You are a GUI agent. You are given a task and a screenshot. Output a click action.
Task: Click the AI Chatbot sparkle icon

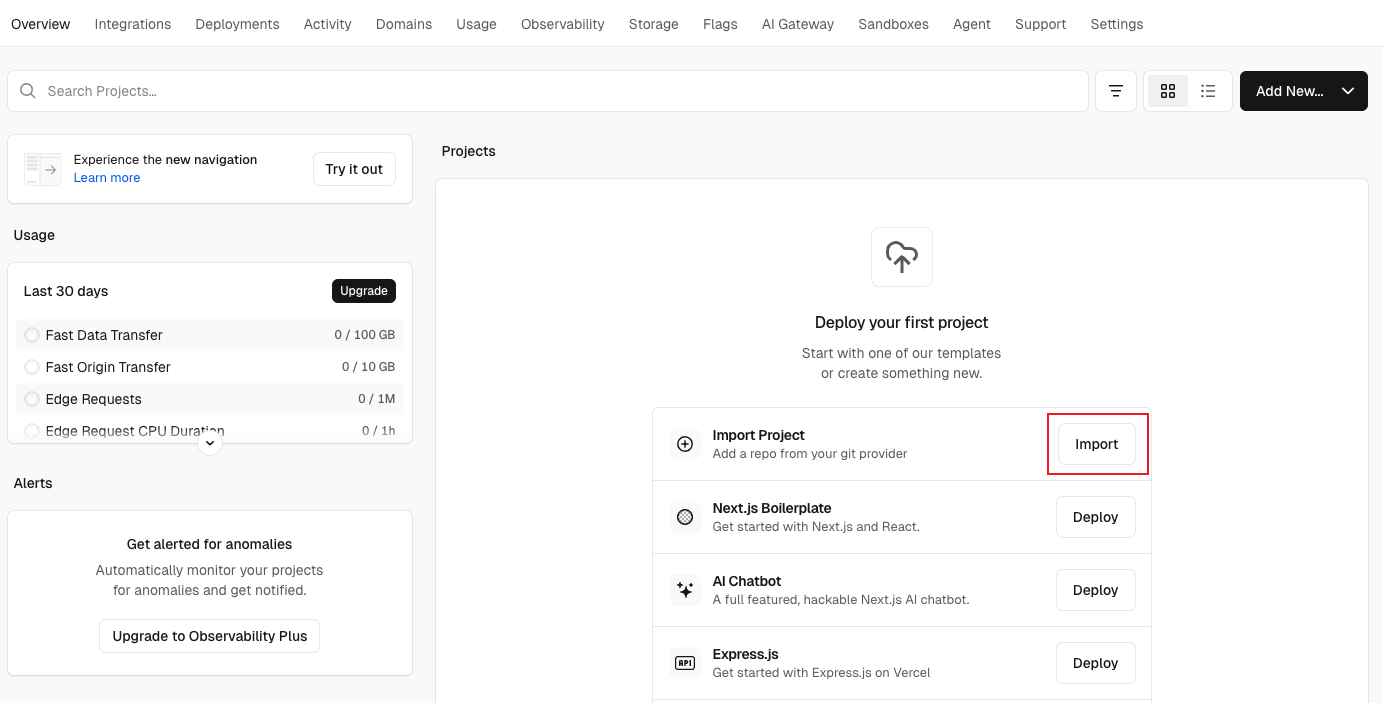[x=685, y=590]
